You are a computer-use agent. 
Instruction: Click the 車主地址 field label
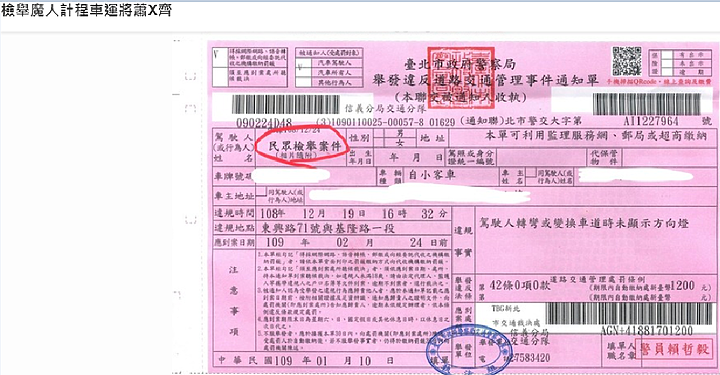pos(234,196)
